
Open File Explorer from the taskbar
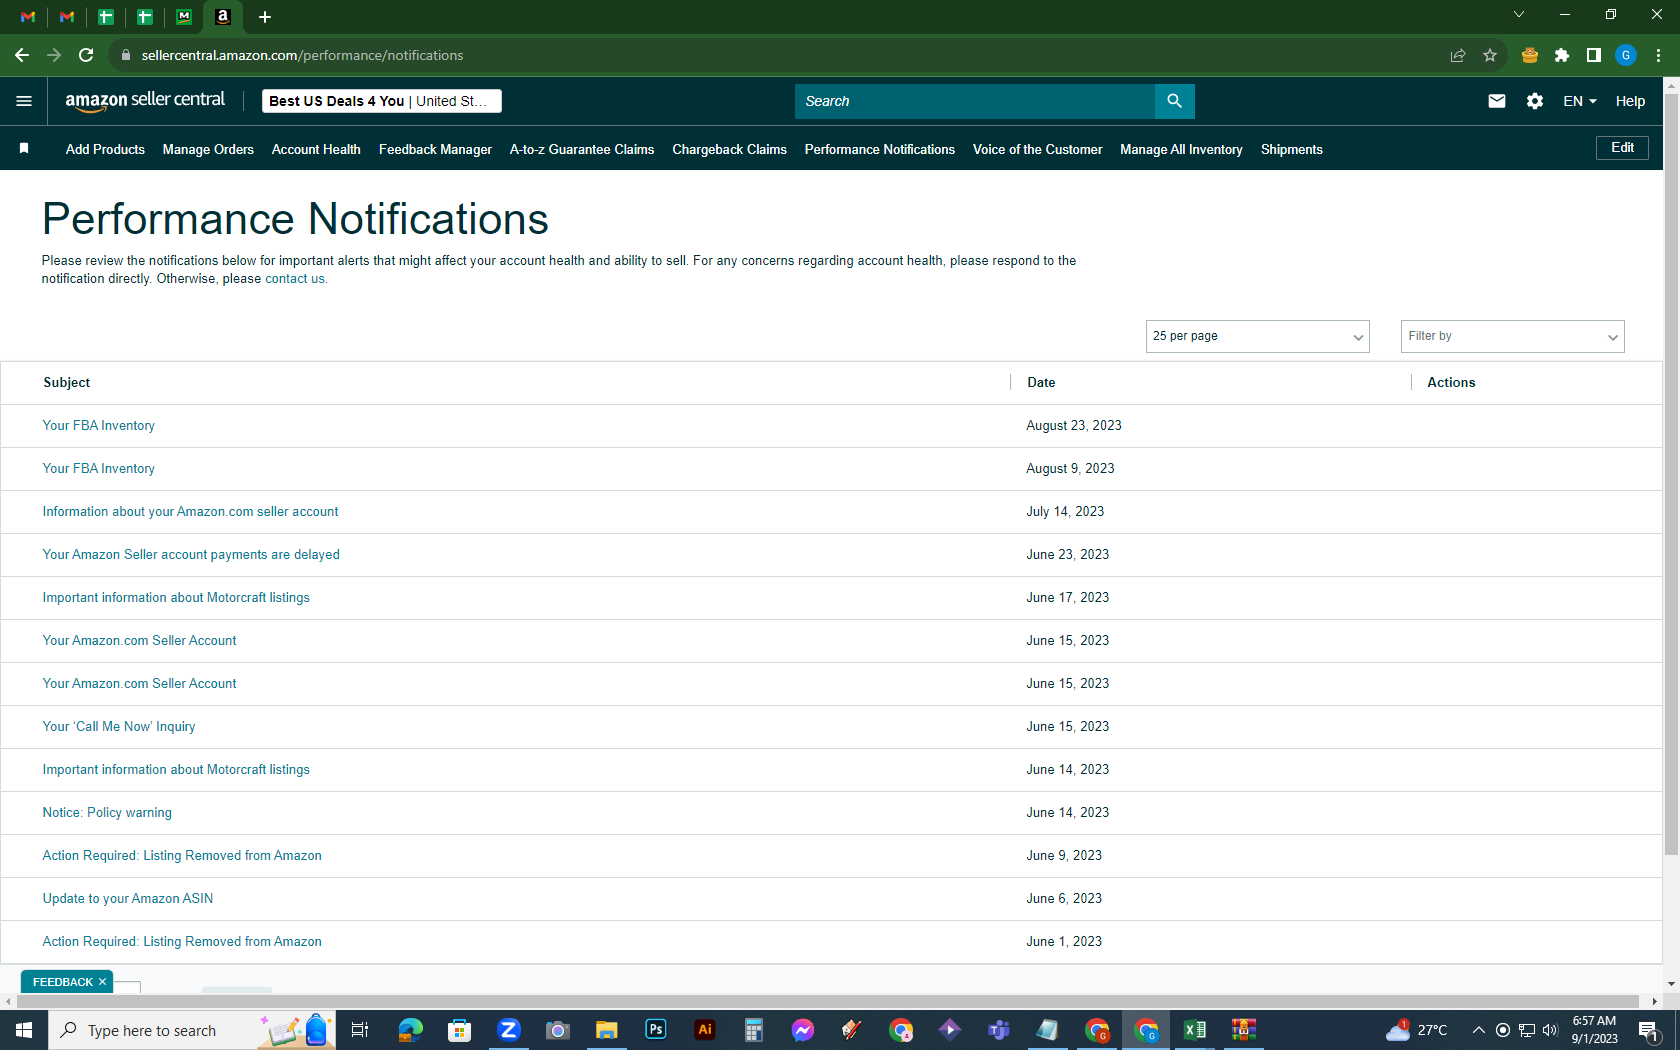[x=607, y=1030]
